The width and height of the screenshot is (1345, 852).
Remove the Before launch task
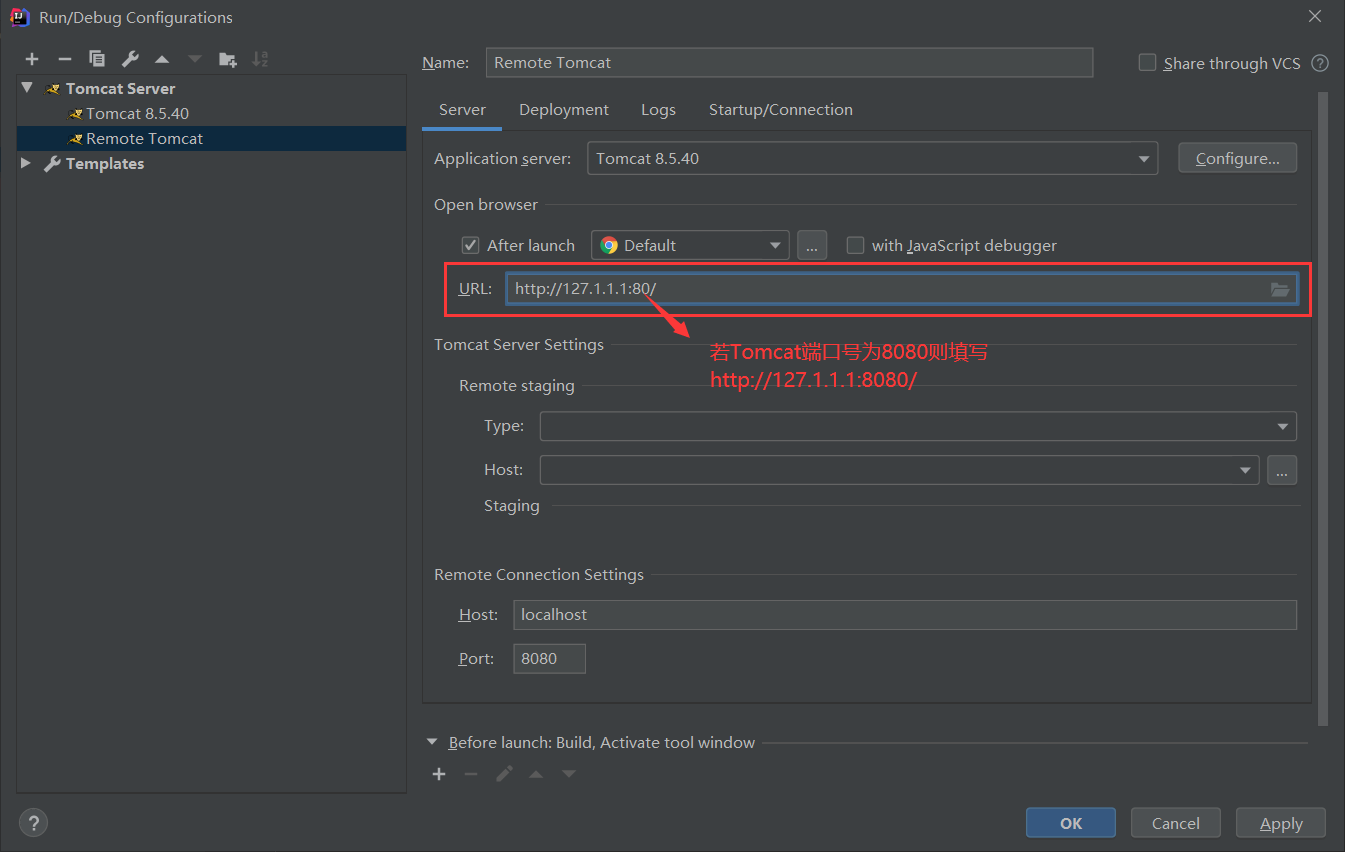(471, 774)
